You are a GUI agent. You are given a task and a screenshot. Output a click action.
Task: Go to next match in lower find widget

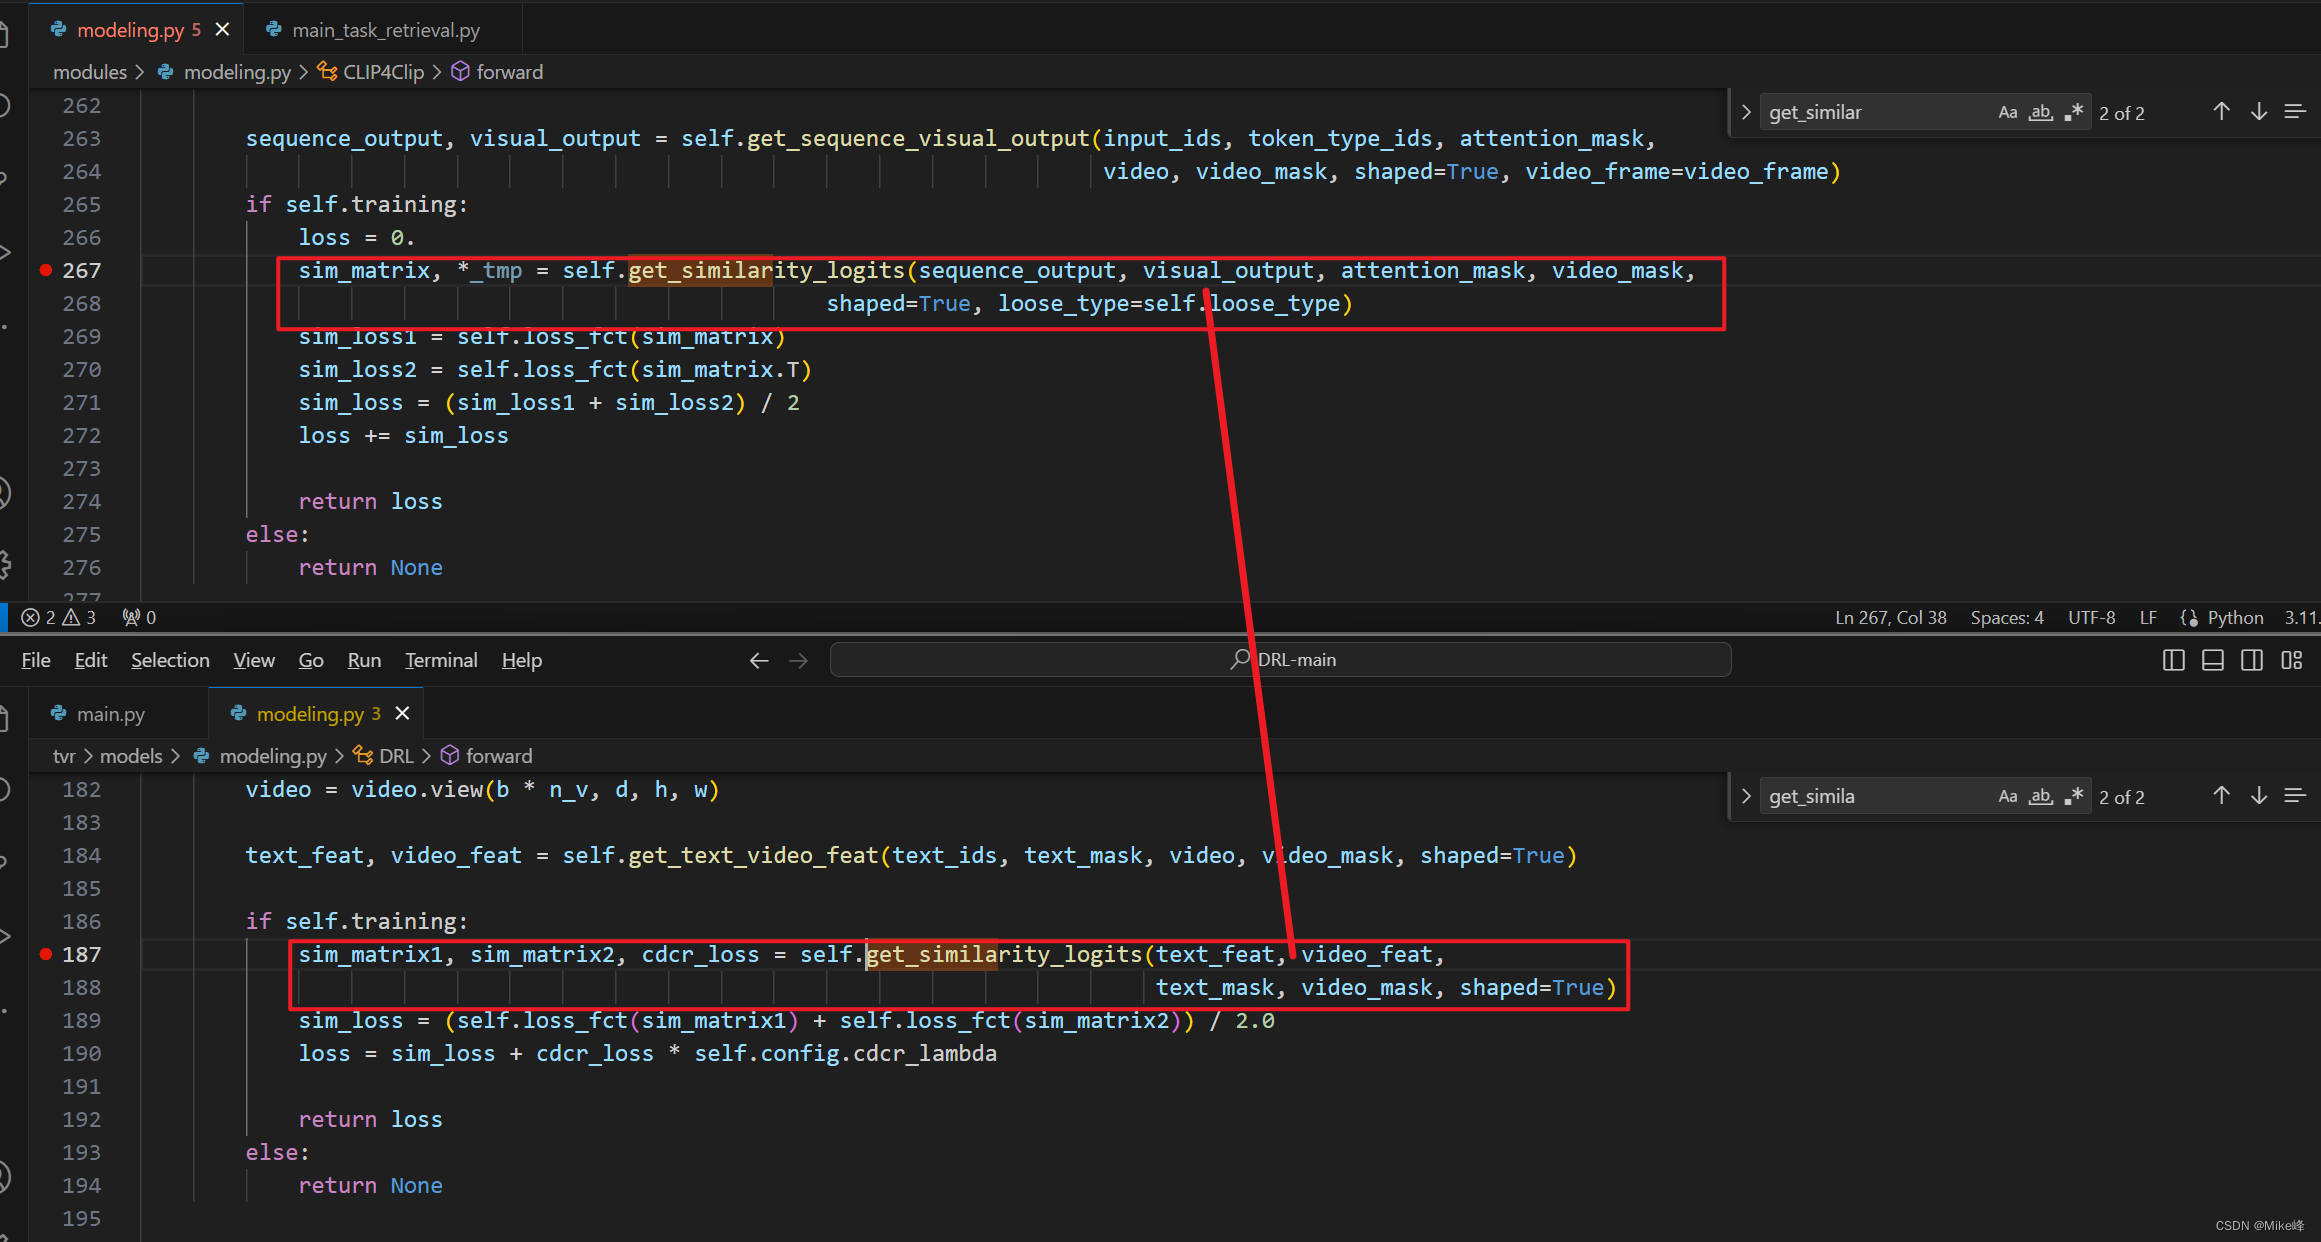[2258, 796]
